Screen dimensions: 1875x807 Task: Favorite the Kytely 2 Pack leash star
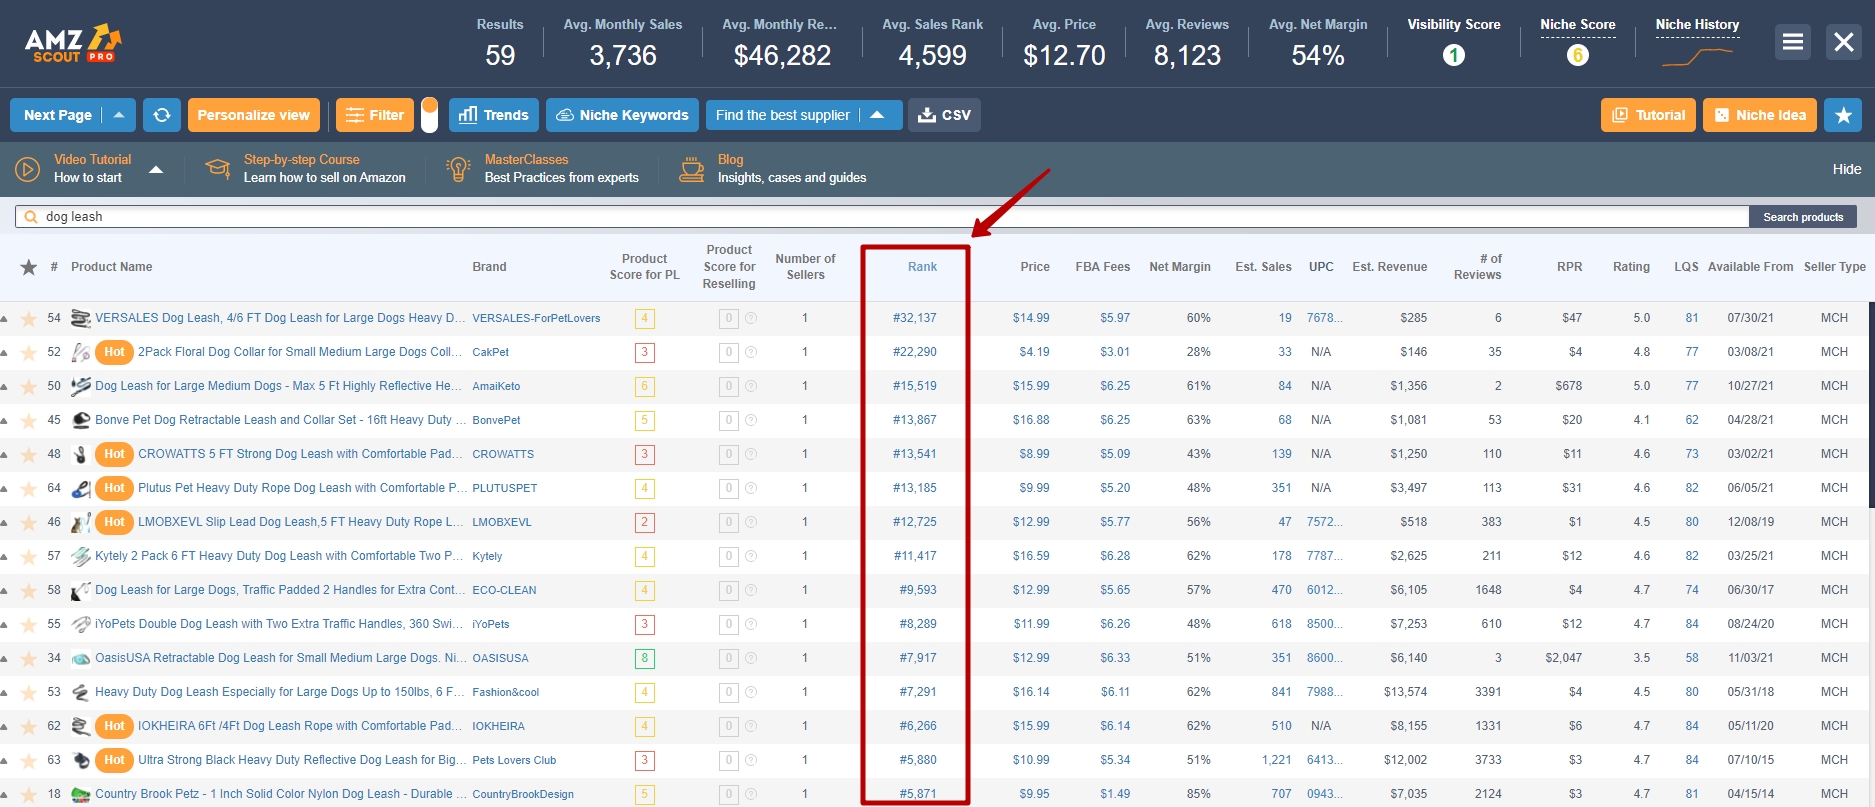point(29,557)
